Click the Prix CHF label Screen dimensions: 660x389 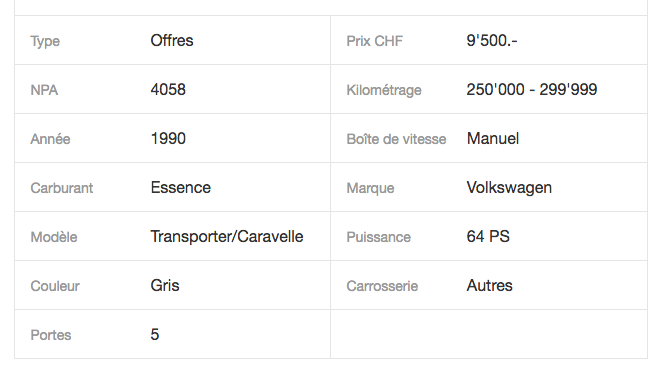(374, 41)
